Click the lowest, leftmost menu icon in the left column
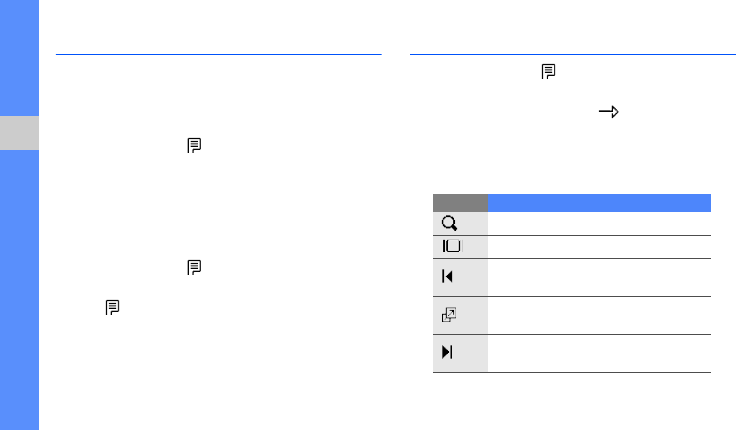 pos(111,310)
